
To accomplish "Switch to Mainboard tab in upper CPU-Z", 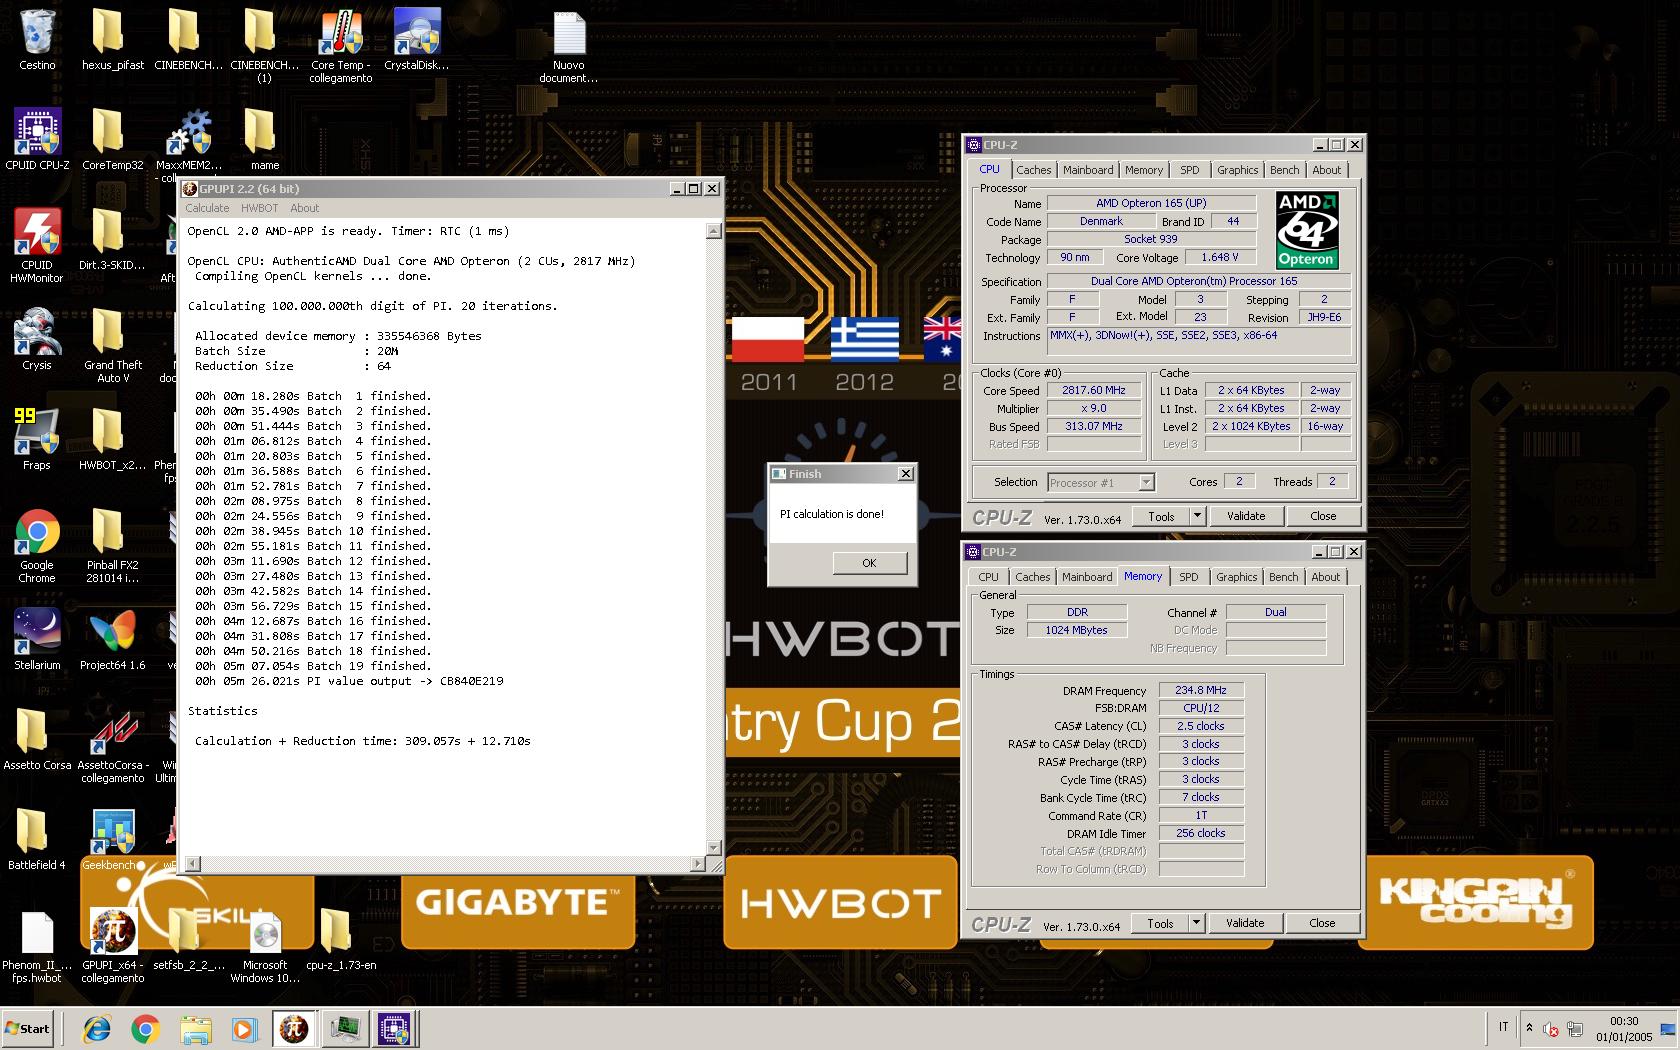I will click(1087, 170).
